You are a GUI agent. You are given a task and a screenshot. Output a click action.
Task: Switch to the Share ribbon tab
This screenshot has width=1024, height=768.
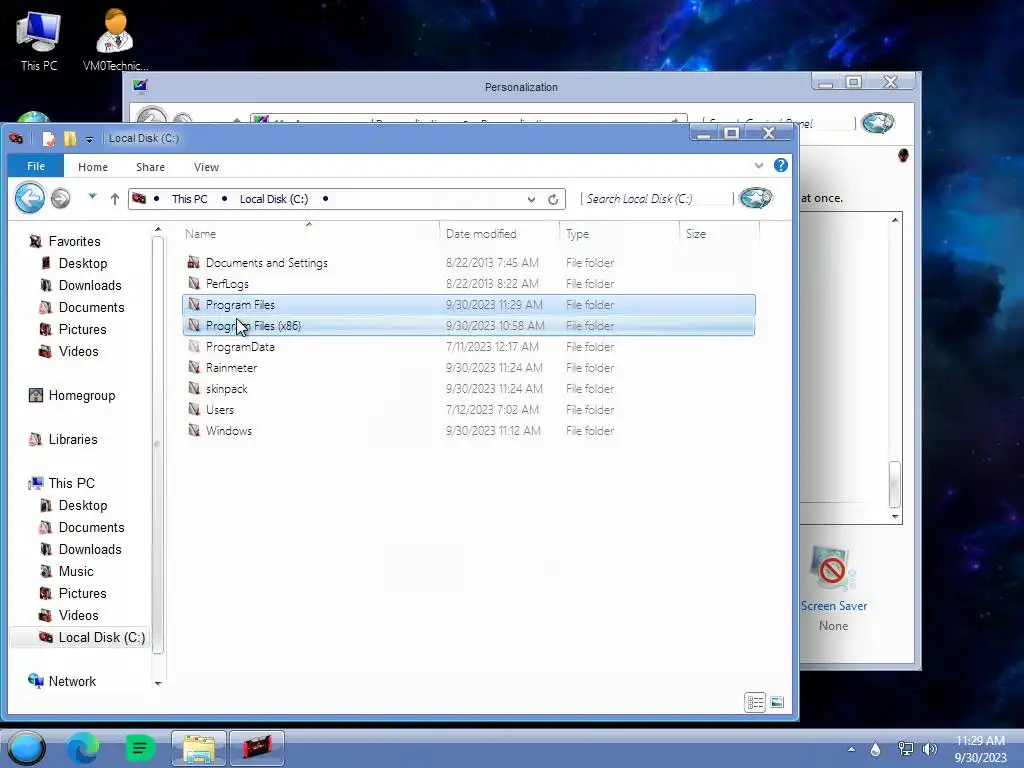[x=150, y=167]
